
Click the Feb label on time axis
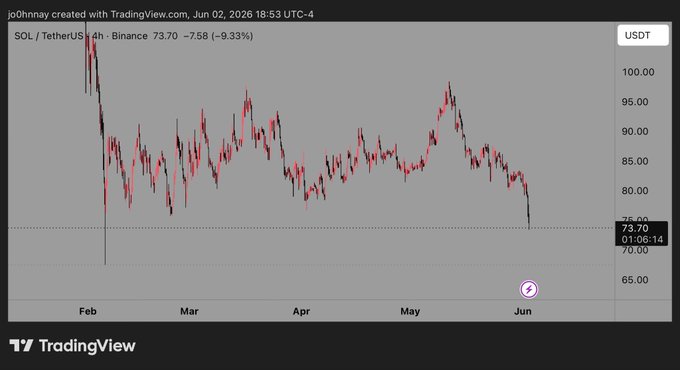[x=88, y=311]
